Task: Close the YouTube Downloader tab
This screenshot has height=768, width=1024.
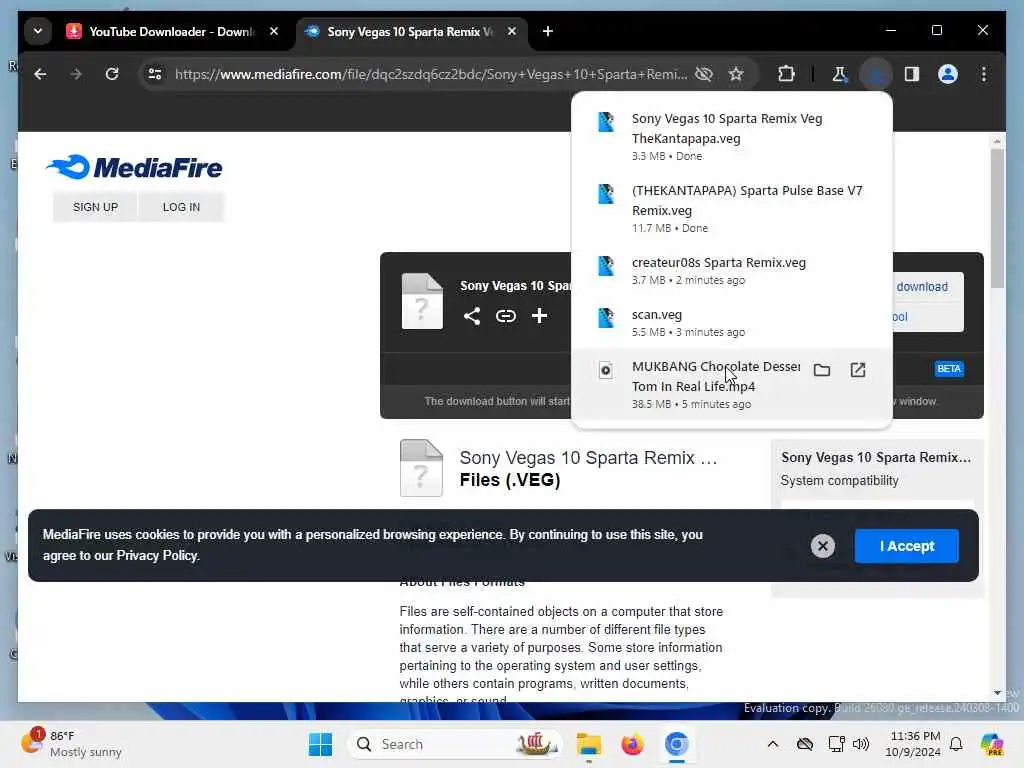Action: 274,31
